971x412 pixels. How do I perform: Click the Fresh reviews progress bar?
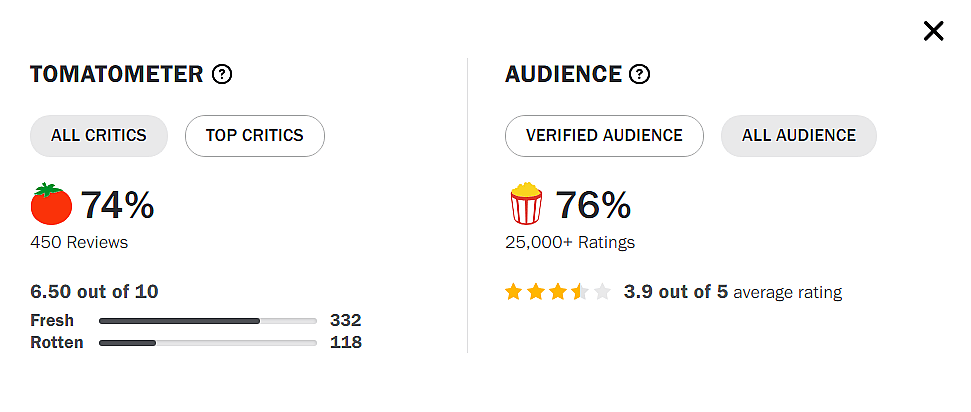point(207,321)
